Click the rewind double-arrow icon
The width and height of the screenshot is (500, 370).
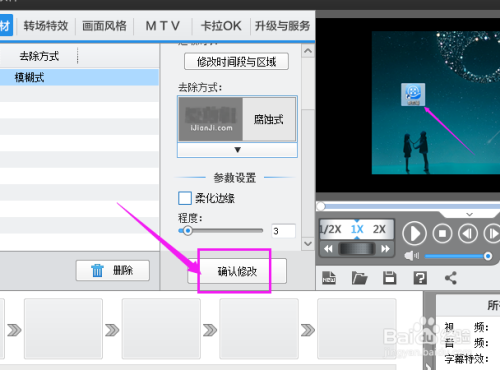pyautogui.click(x=328, y=249)
